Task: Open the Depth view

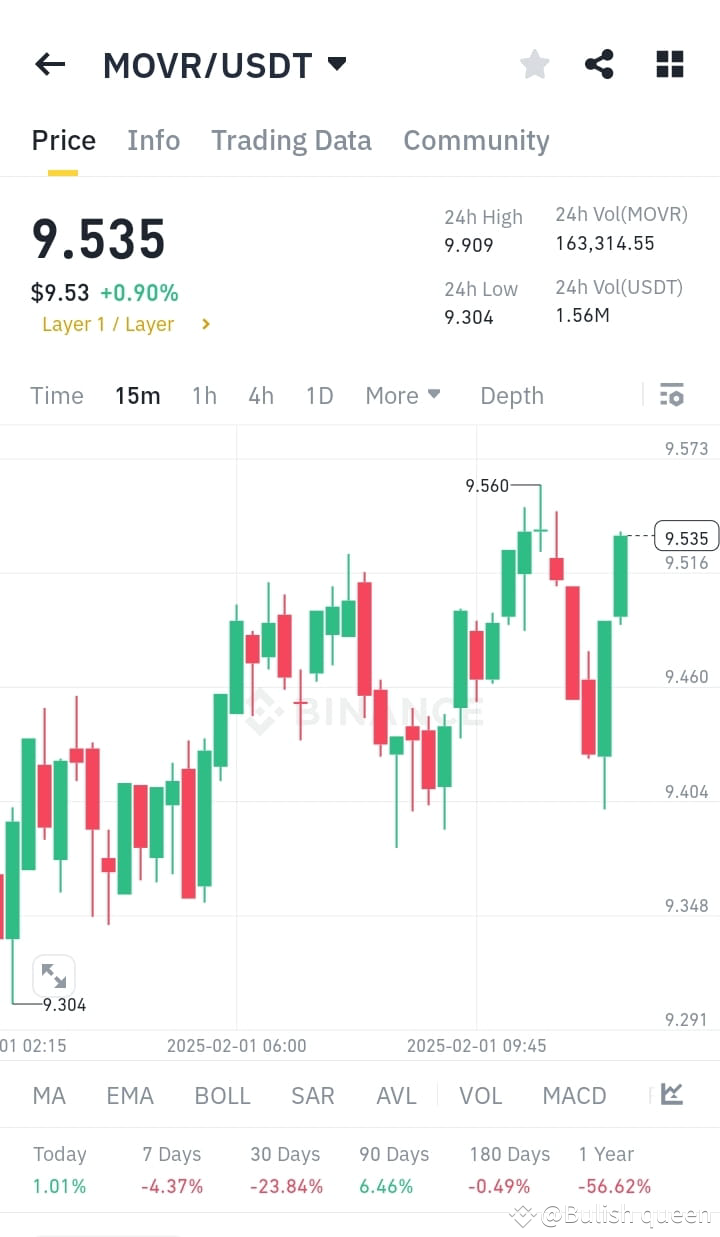Action: click(511, 395)
